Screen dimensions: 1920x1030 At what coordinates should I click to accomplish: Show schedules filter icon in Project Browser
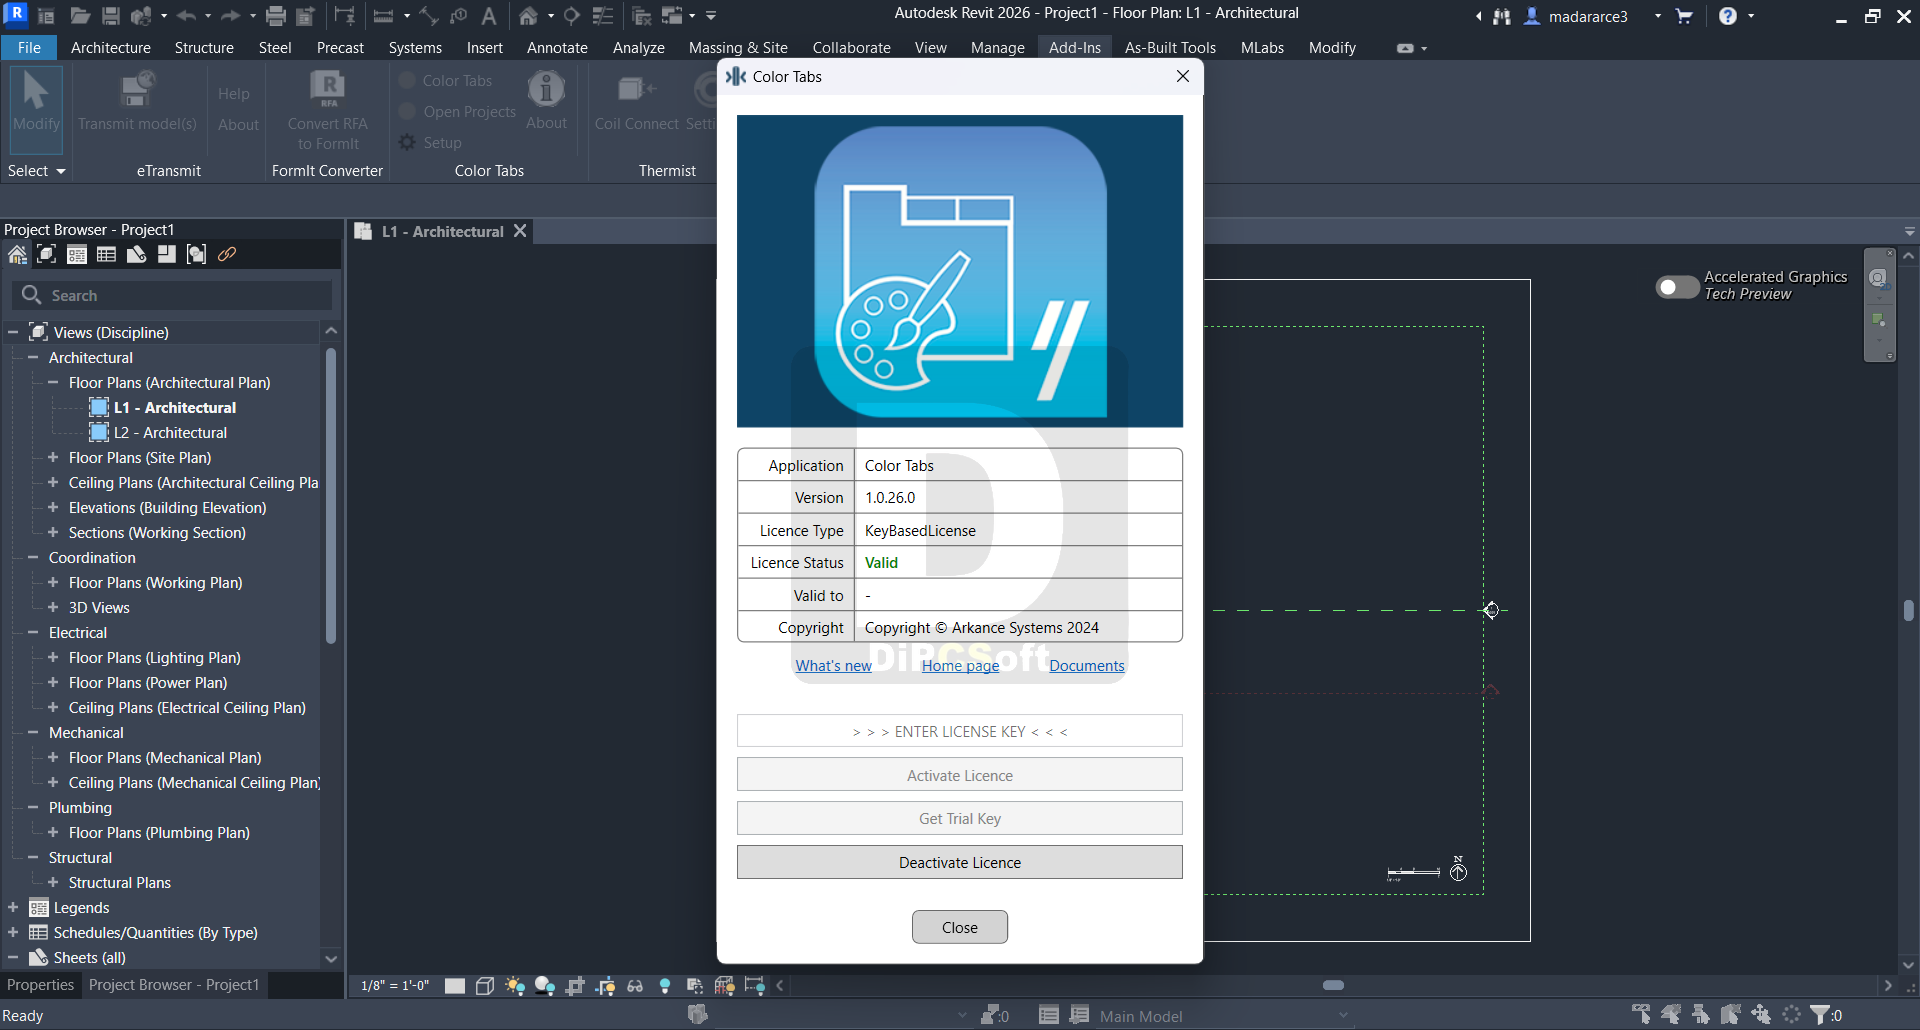pos(106,255)
